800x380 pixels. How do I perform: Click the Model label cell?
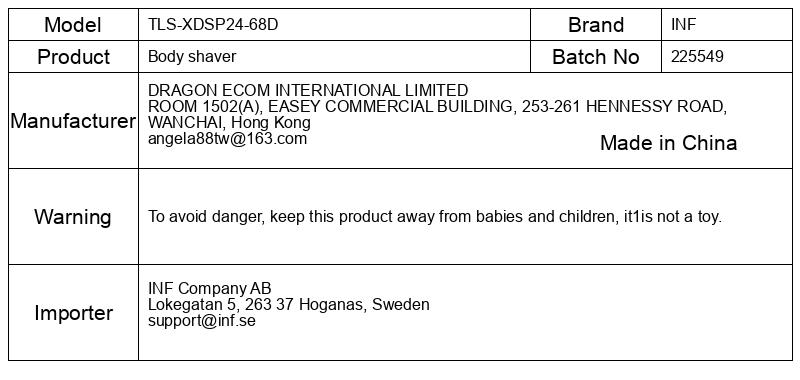(73, 24)
